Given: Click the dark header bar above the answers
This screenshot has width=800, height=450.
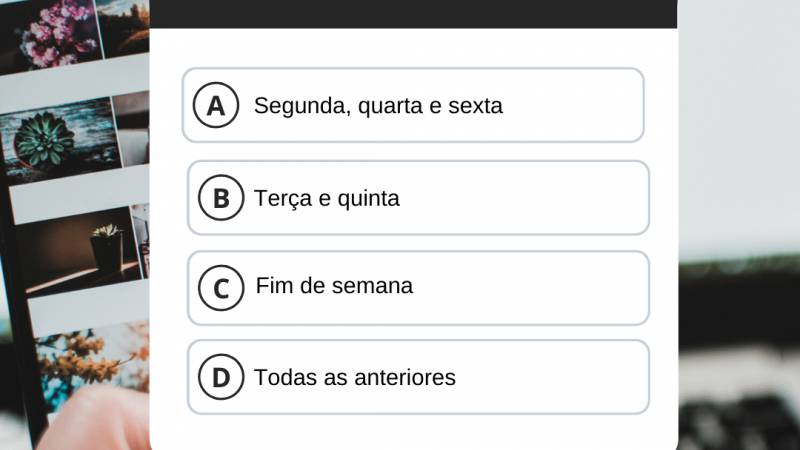Looking at the screenshot, I should coord(413,12).
